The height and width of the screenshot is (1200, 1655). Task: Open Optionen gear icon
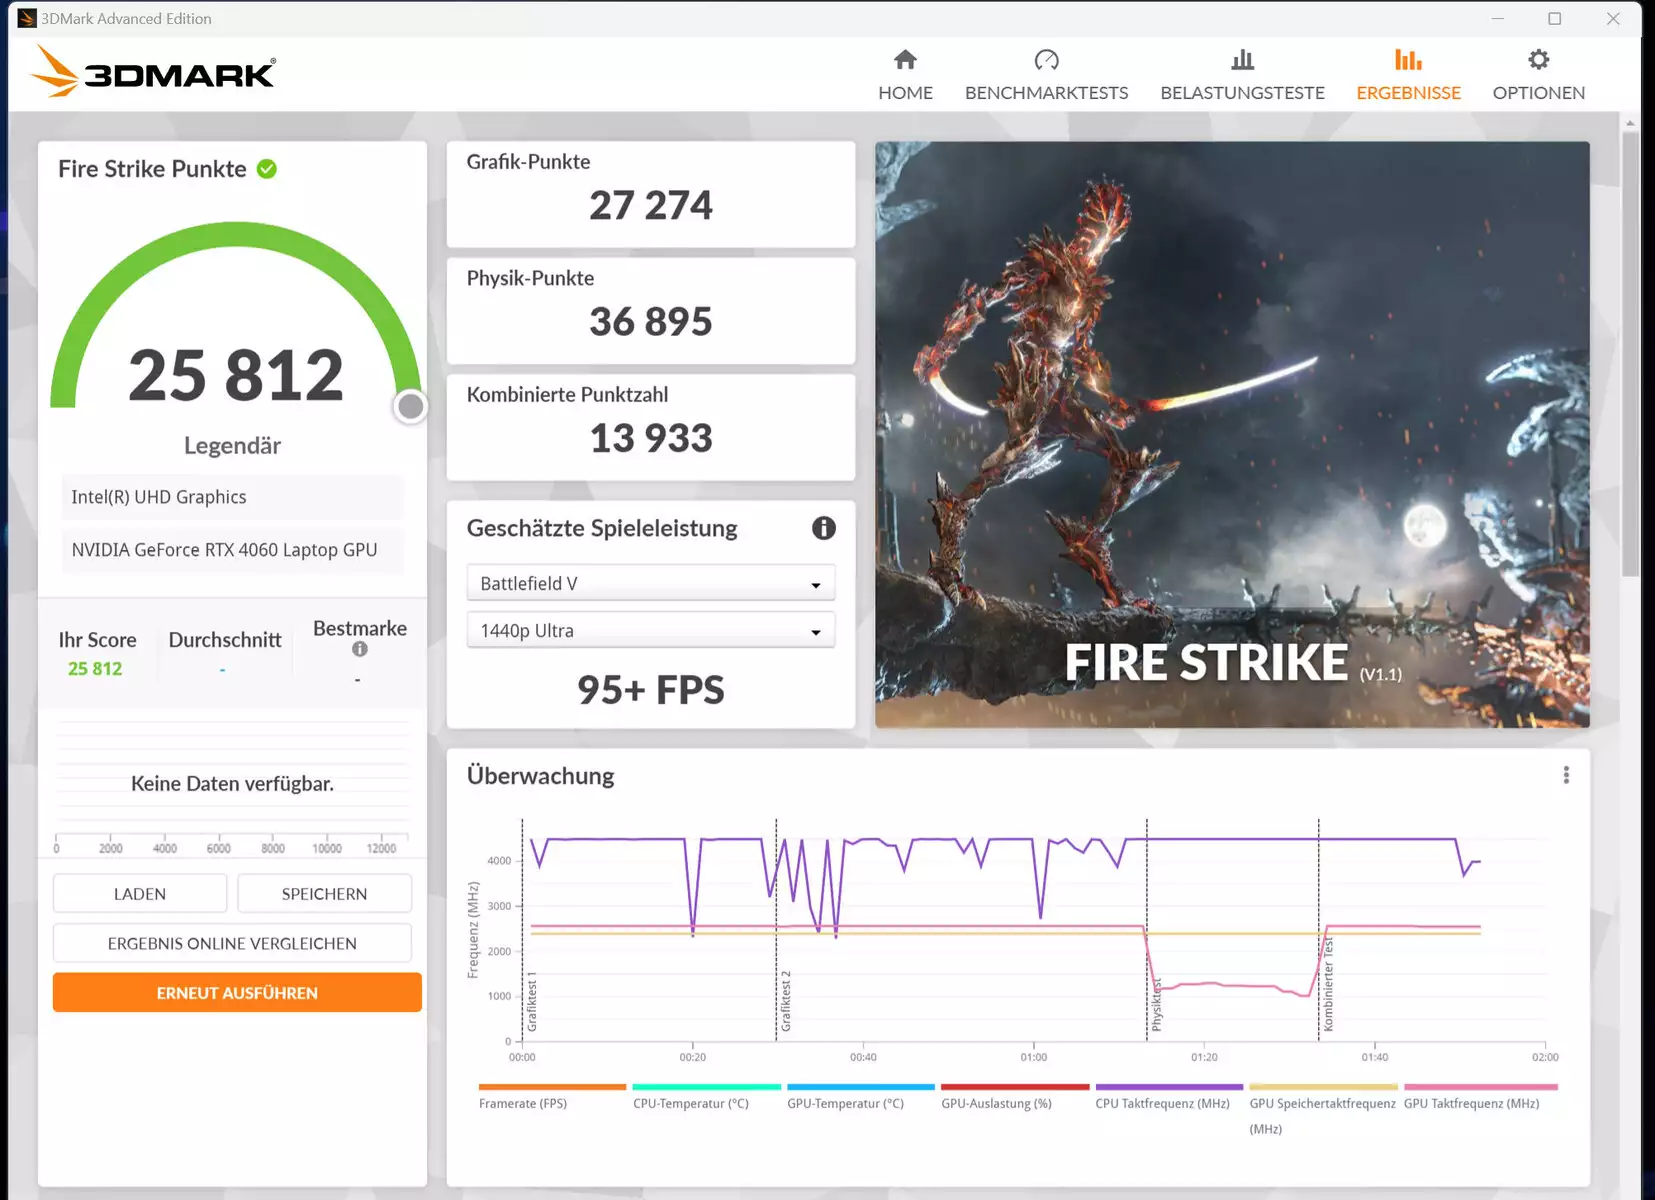[1538, 60]
